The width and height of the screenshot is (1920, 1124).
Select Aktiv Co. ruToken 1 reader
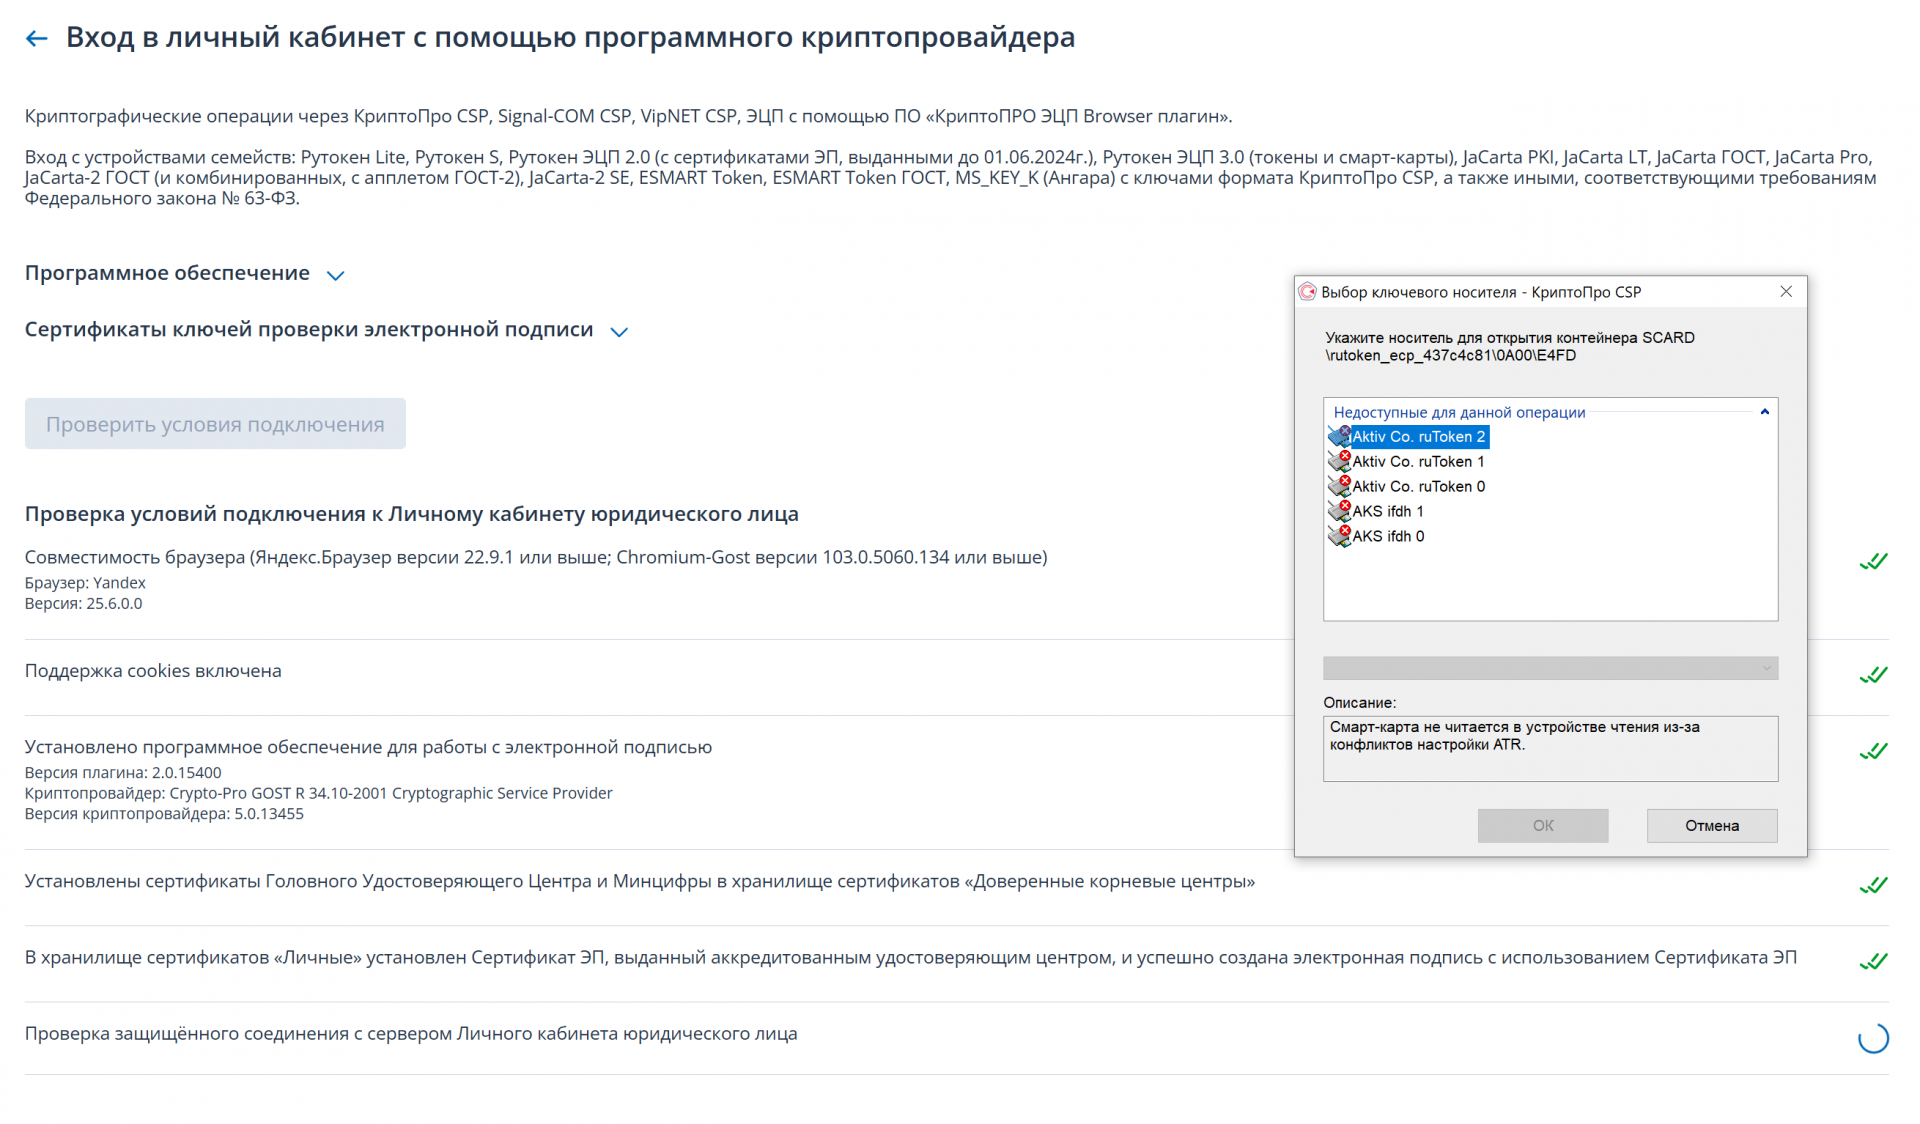(x=1418, y=462)
